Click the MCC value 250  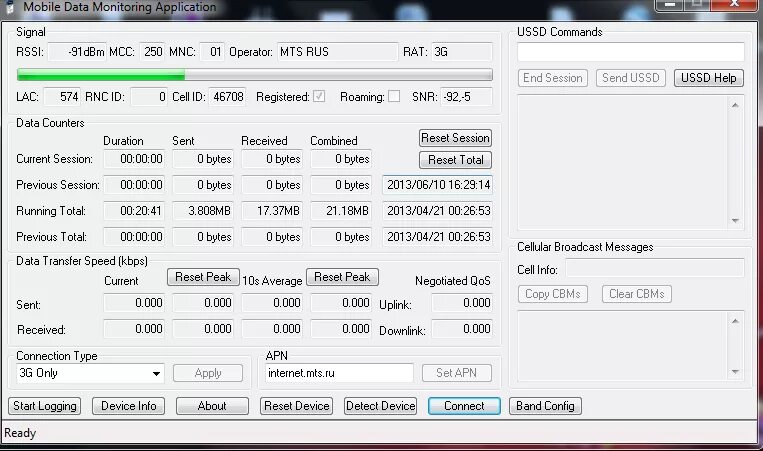[x=152, y=52]
